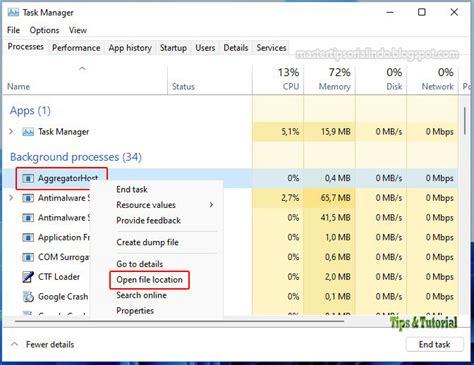Click the Application Frame Host process icon
Viewport: 474px width, 365px height.
[28, 238]
